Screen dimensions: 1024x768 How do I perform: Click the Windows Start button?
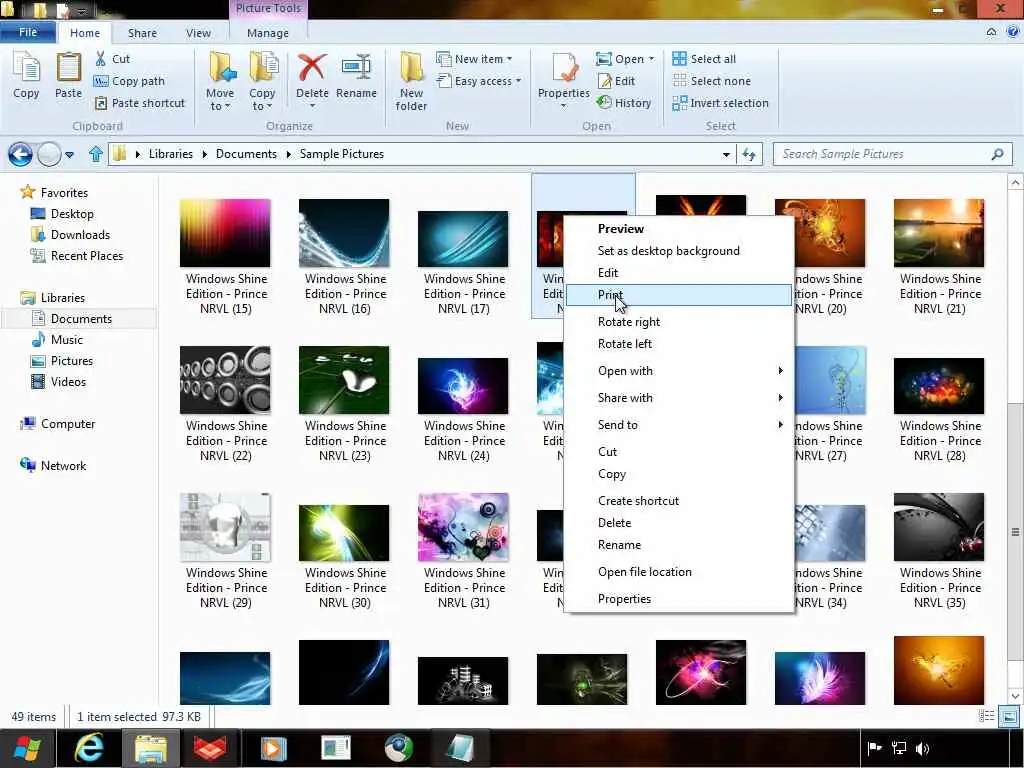pos(27,748)
